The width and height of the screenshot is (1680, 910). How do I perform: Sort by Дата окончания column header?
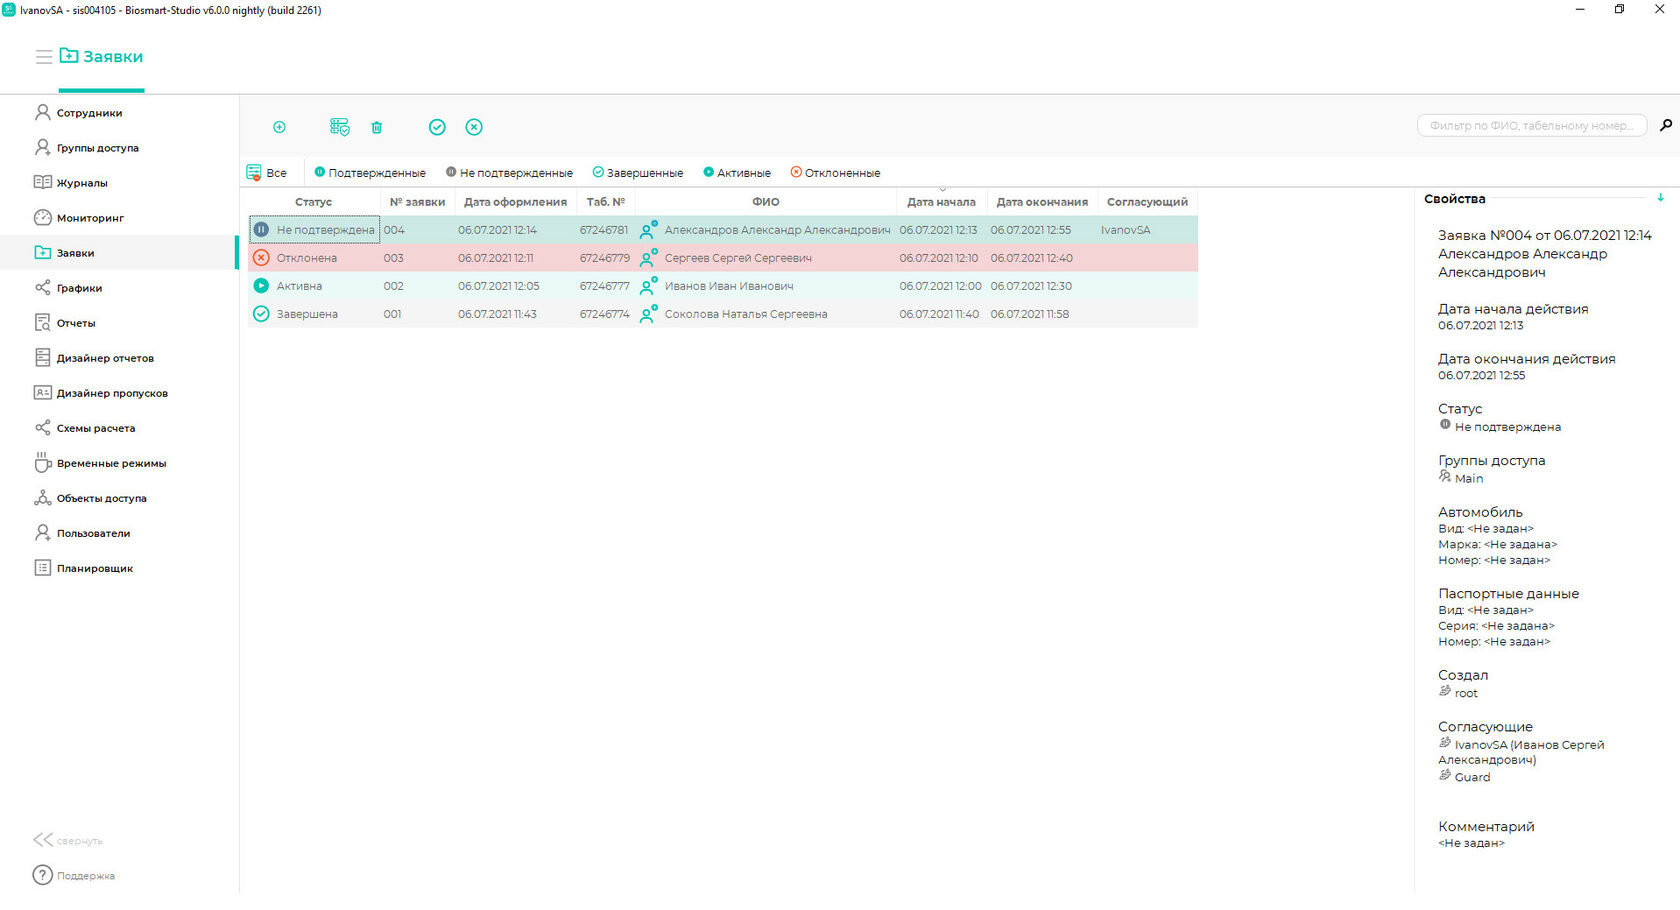coord(1042,202)
